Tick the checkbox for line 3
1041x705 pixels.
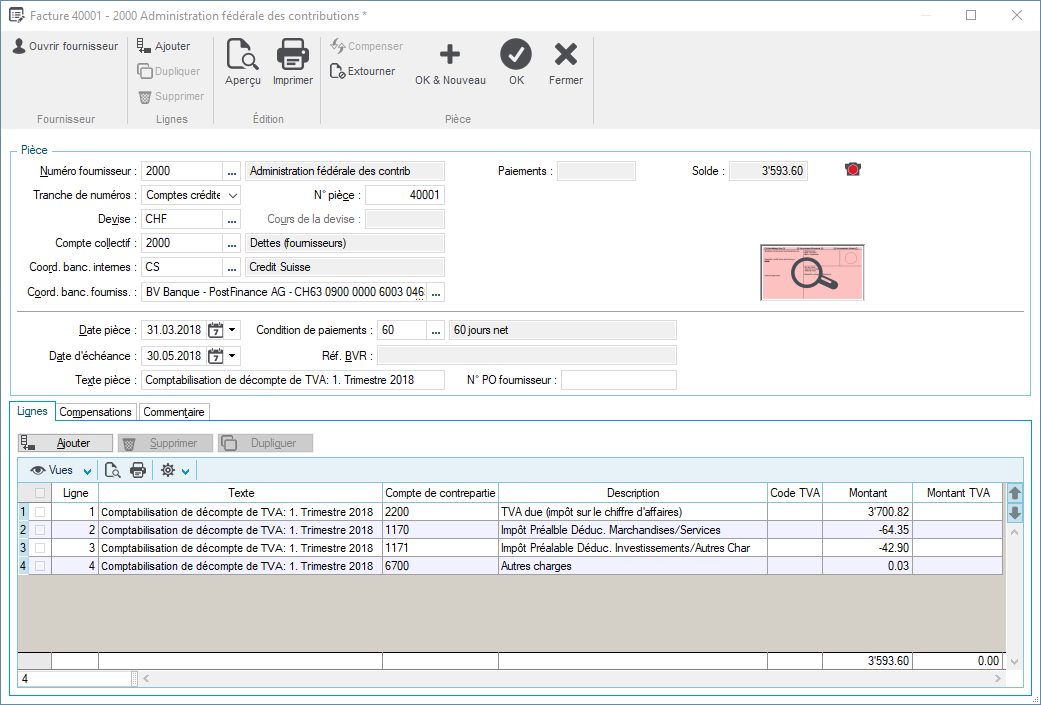pos(40,548)
